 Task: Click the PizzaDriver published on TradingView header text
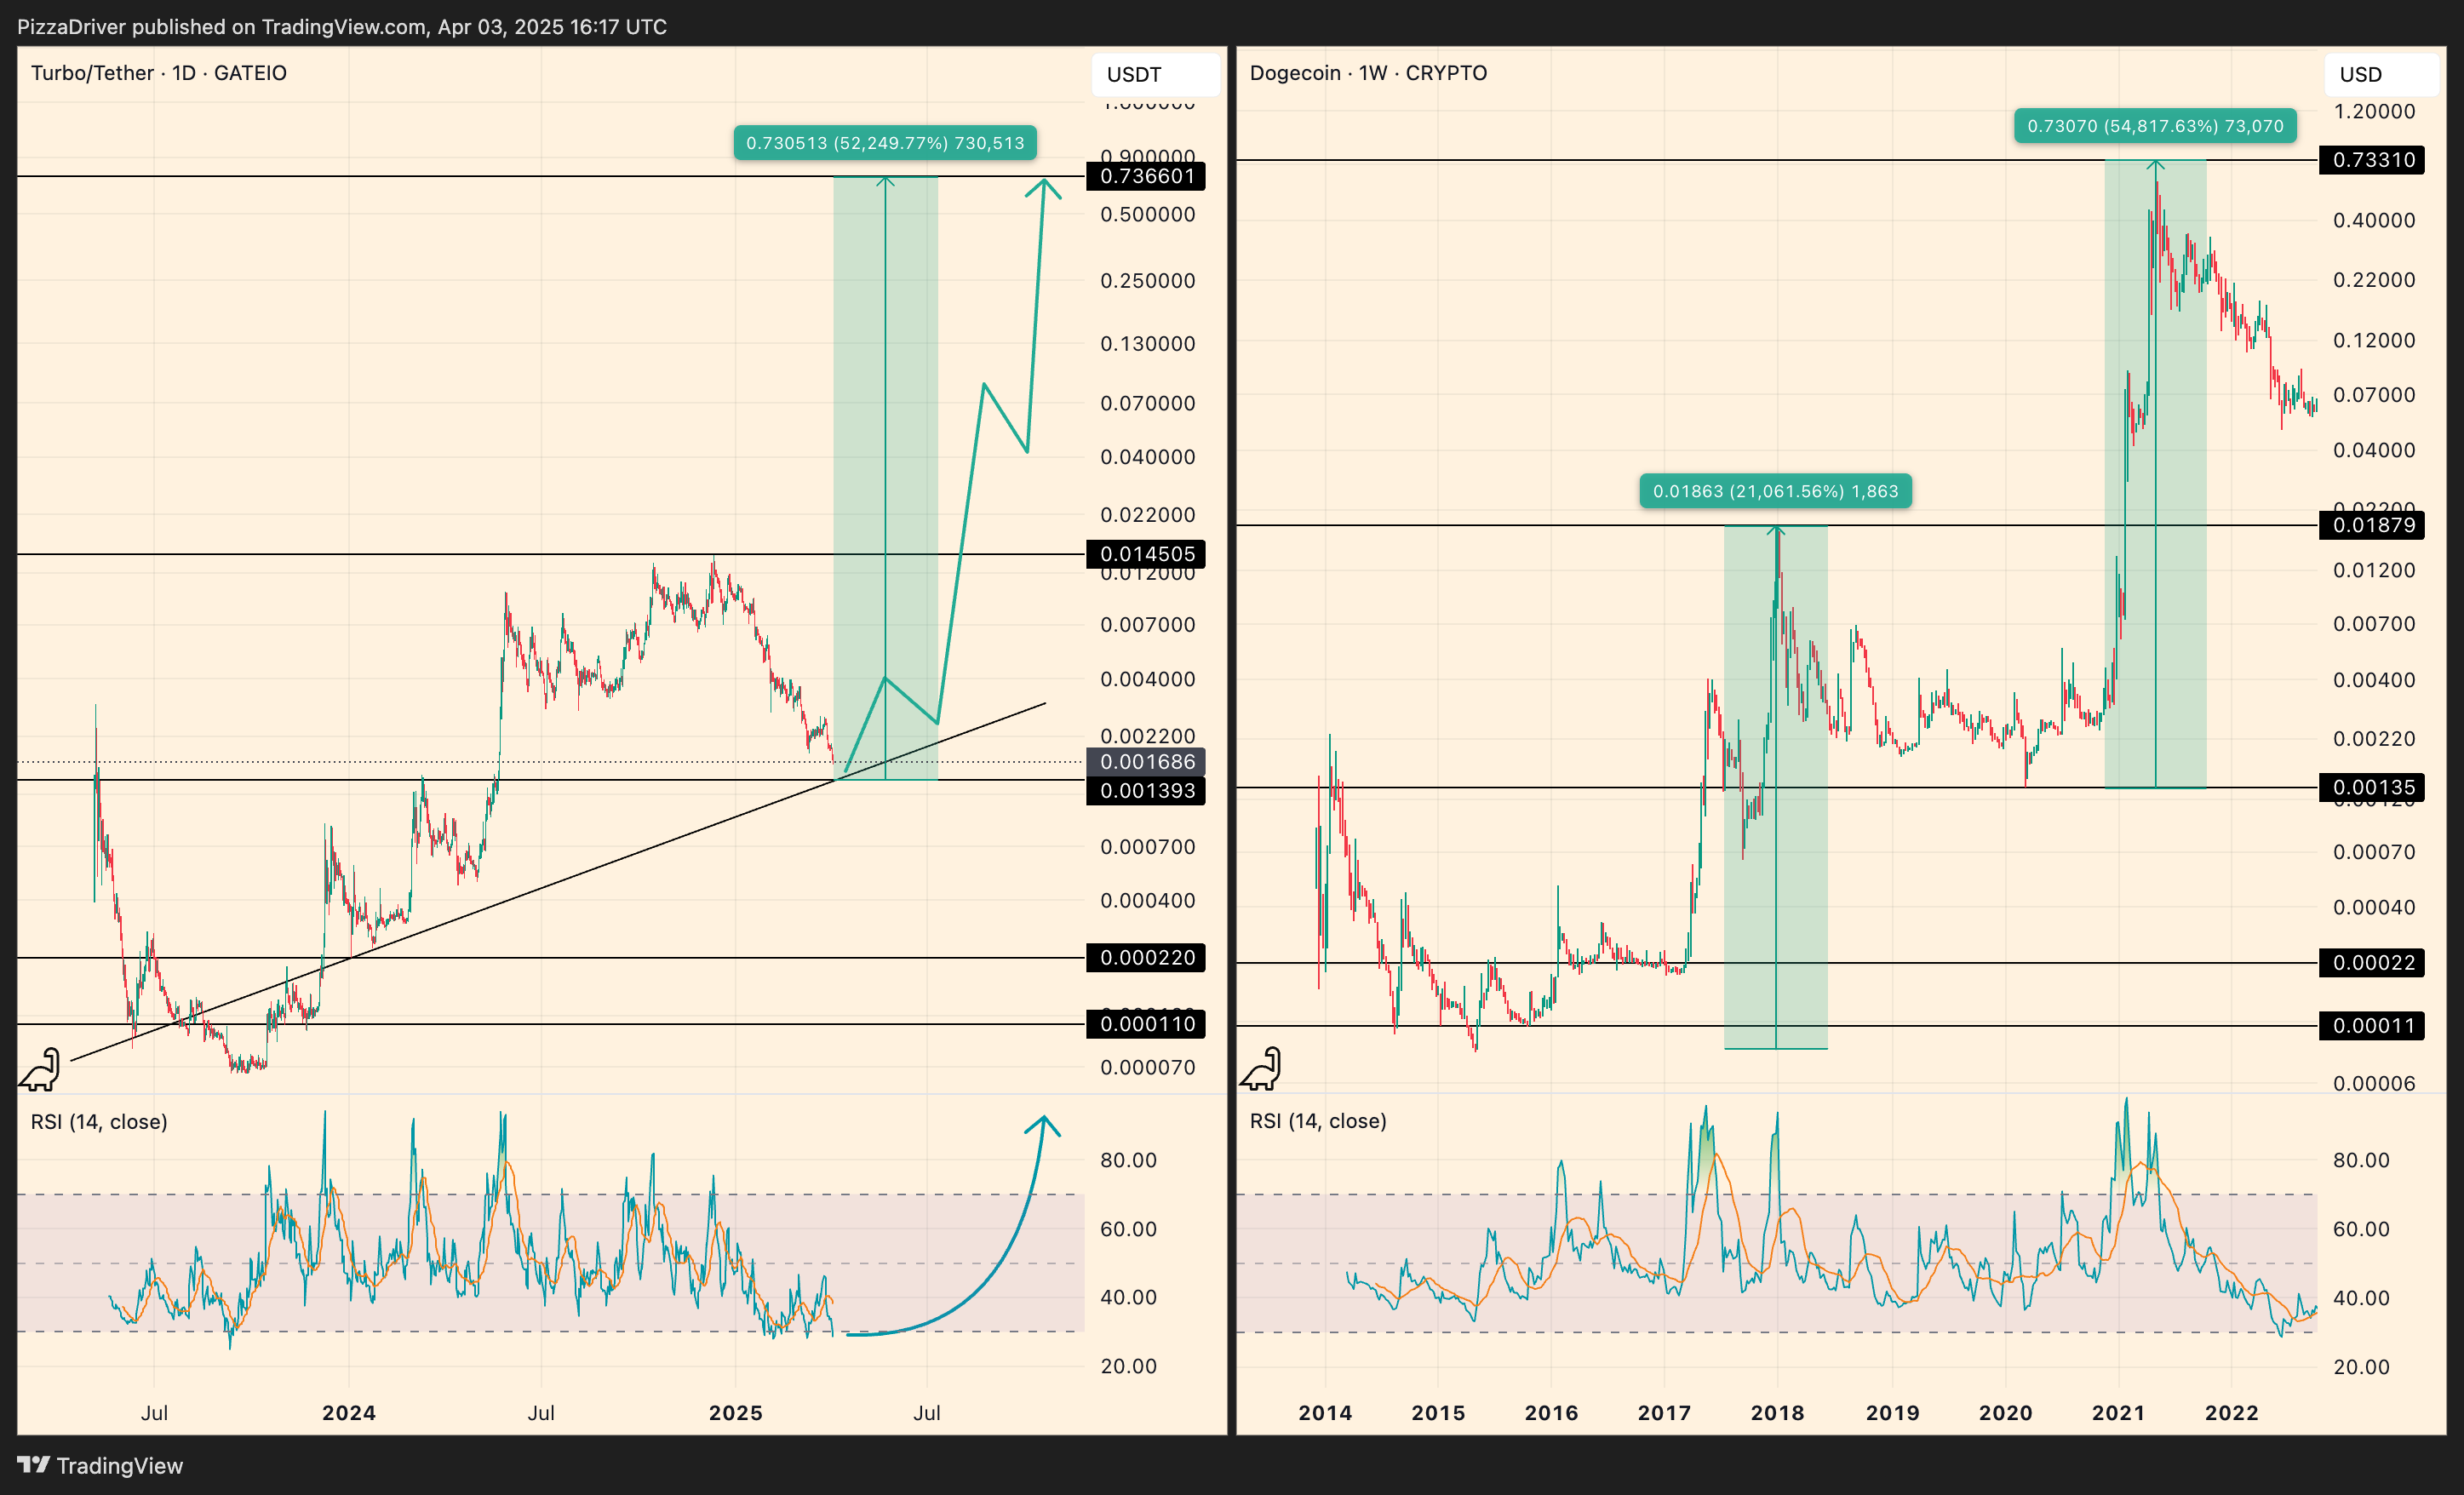pos(342,27)
